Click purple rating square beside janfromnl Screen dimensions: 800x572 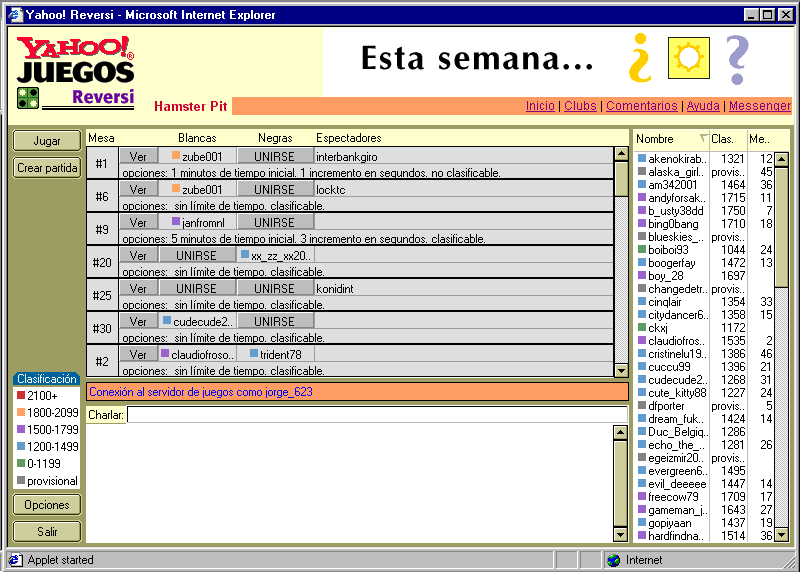click(x=176, y=221)
